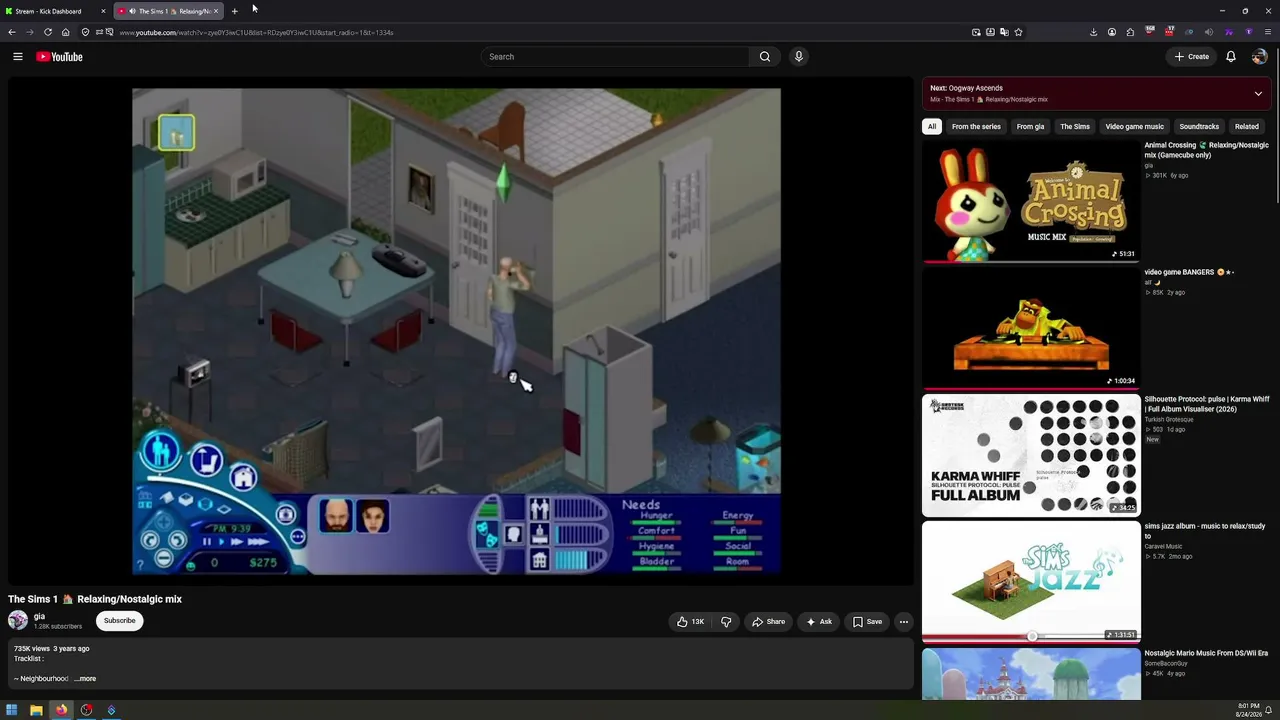This screenshot has height=720, width=1280.
Task: Click the Ask button
Action: tap(819, 622)
